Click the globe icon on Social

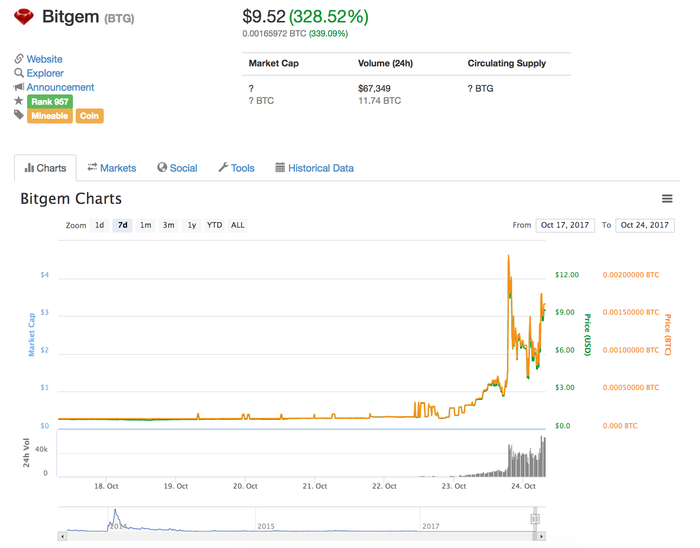pos(162,167)
